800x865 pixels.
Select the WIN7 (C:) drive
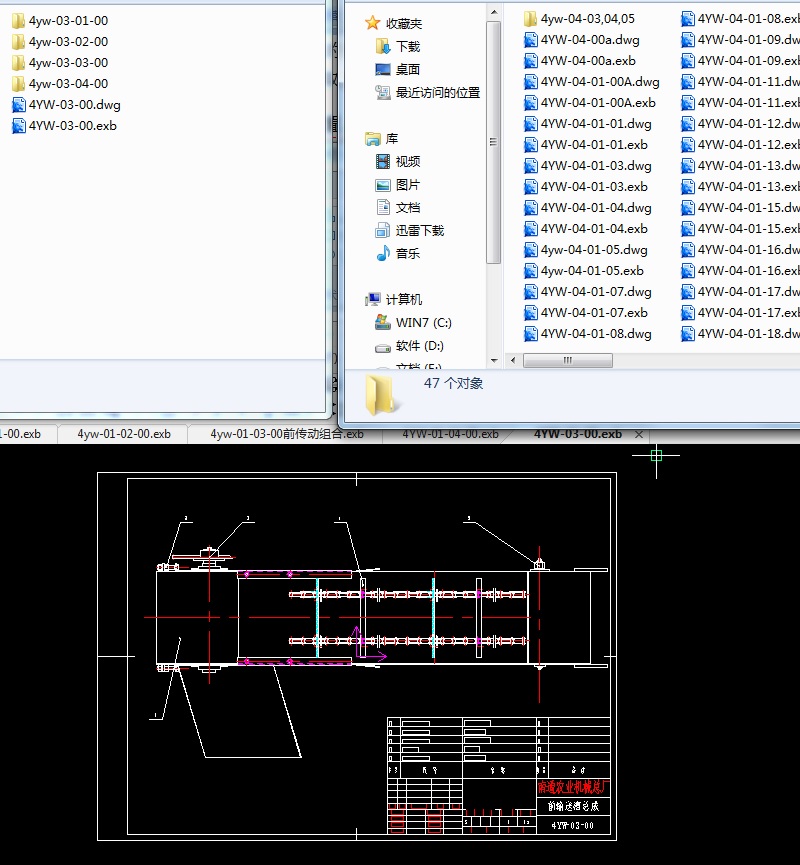(423, 322)
